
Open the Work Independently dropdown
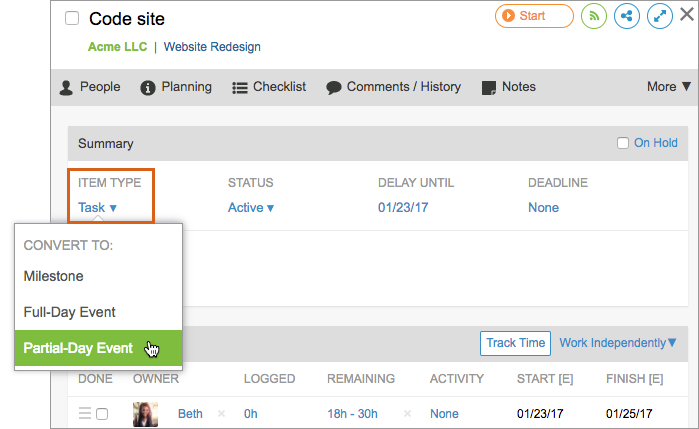[x=618, y=343]
